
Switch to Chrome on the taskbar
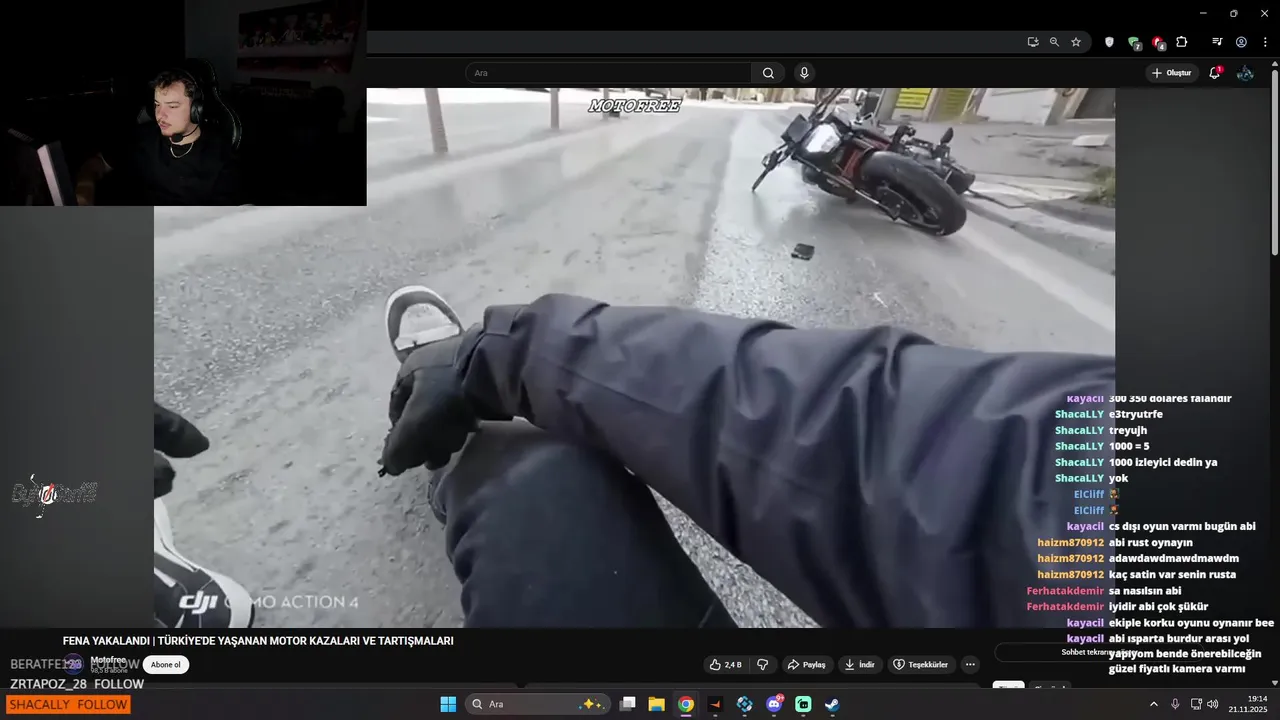(x=685, y=704)
